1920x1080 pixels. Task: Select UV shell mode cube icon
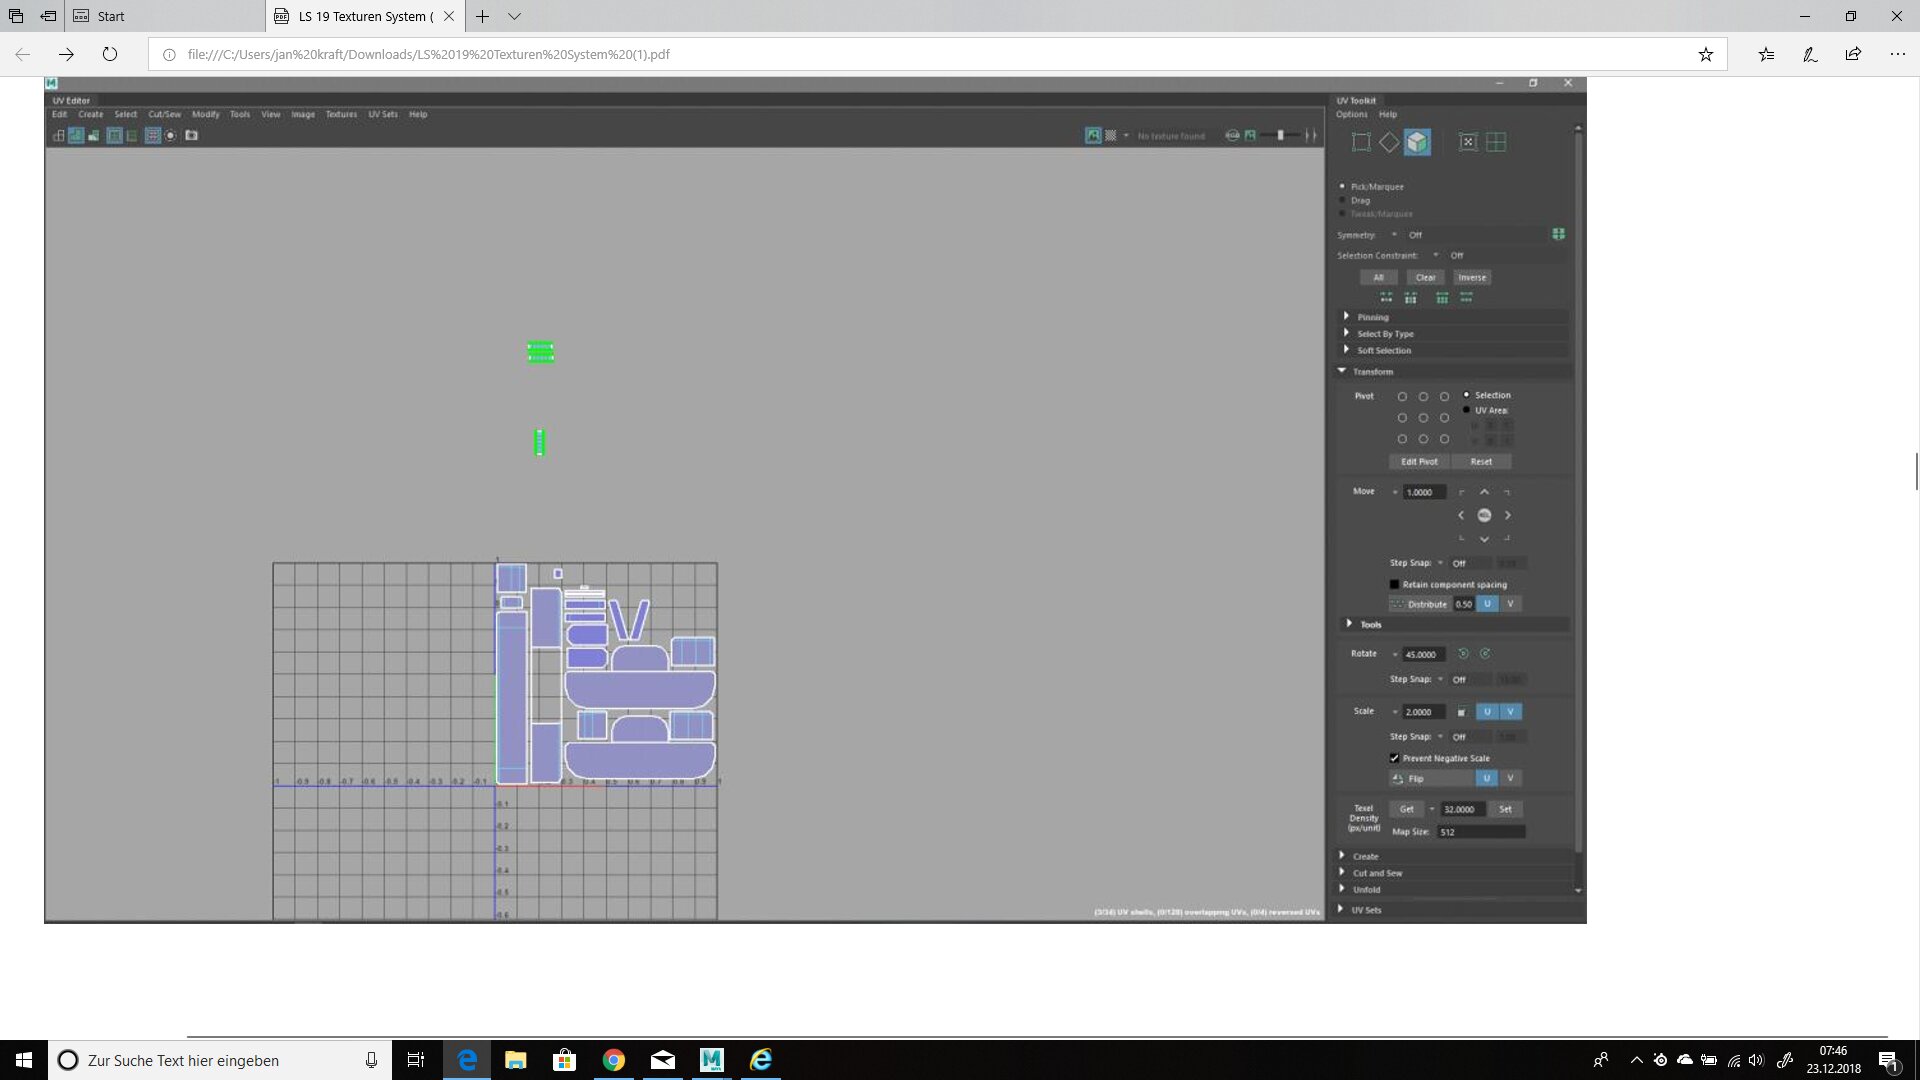1417,142
